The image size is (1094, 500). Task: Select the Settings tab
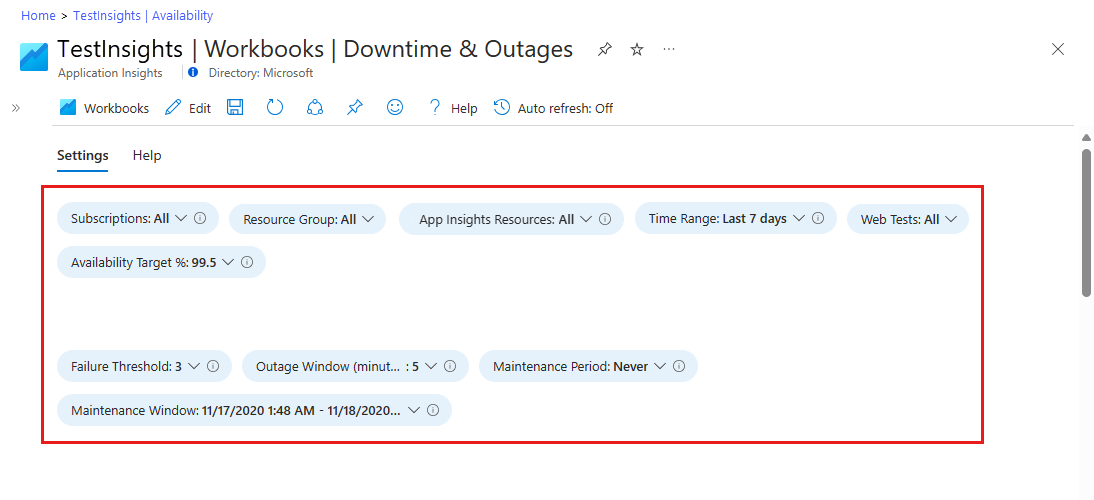click(x=82, y=156)
